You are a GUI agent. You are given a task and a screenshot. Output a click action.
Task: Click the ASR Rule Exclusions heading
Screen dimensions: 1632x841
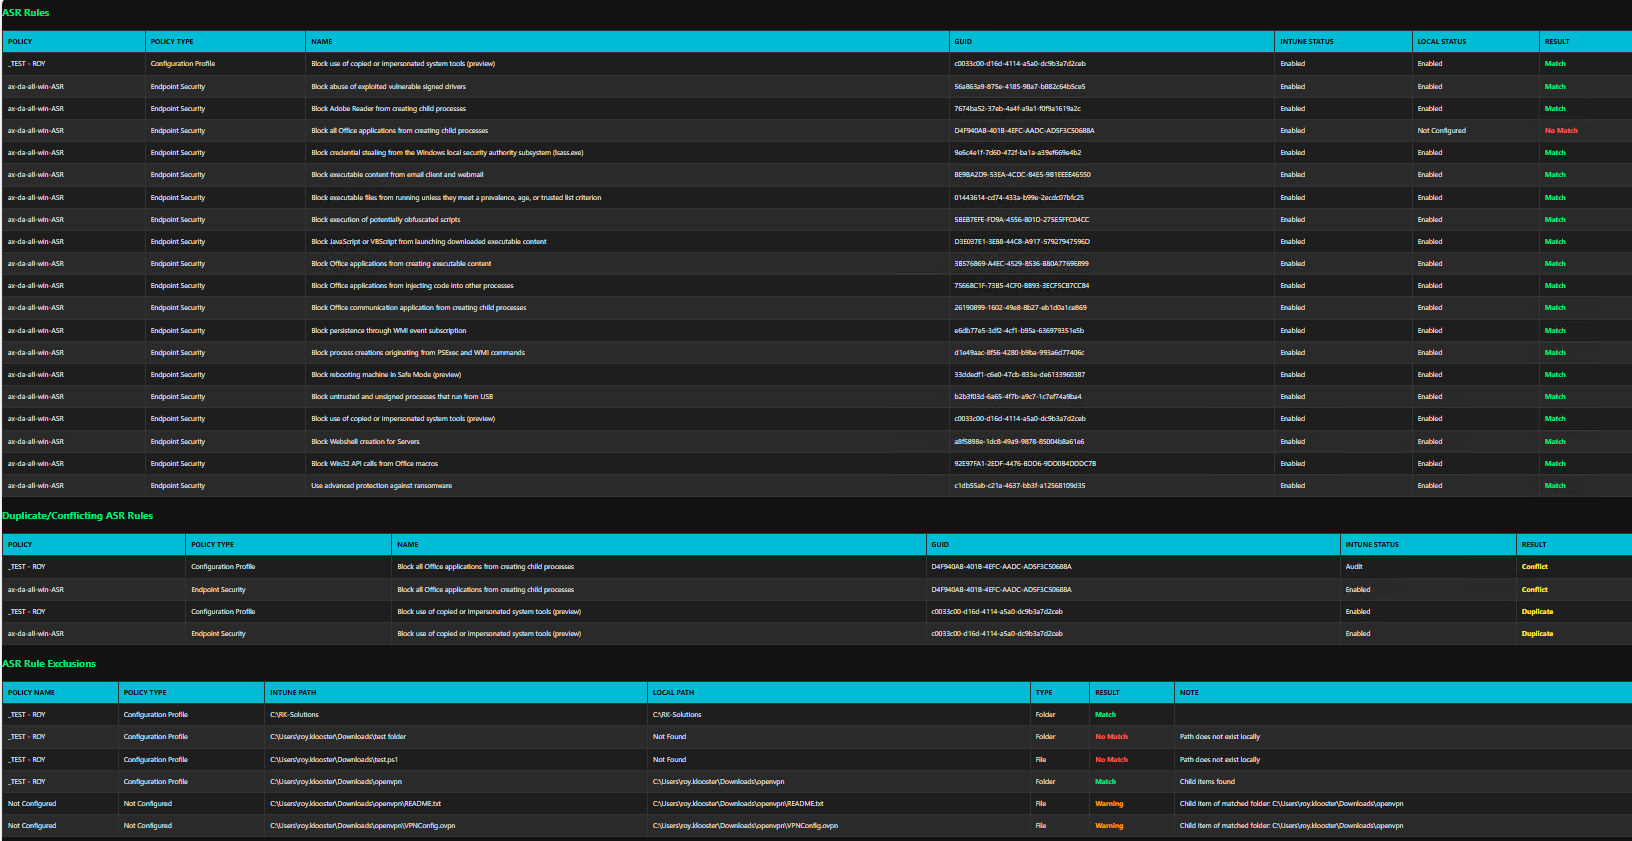click(x=50, y=664)
